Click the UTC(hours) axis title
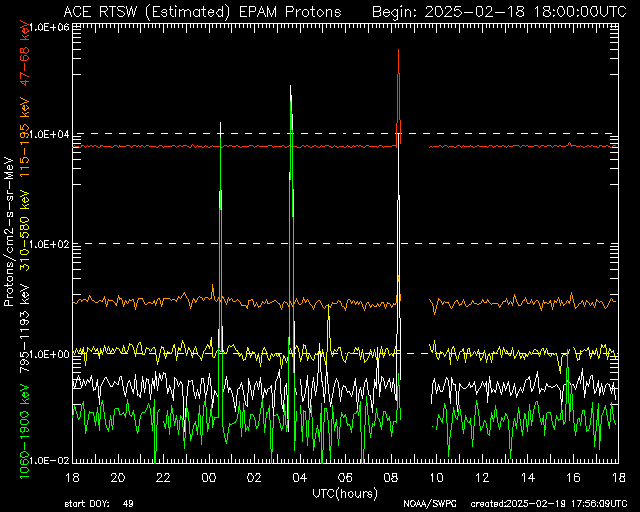The image size is (640, 512). (x=345, y=493)
